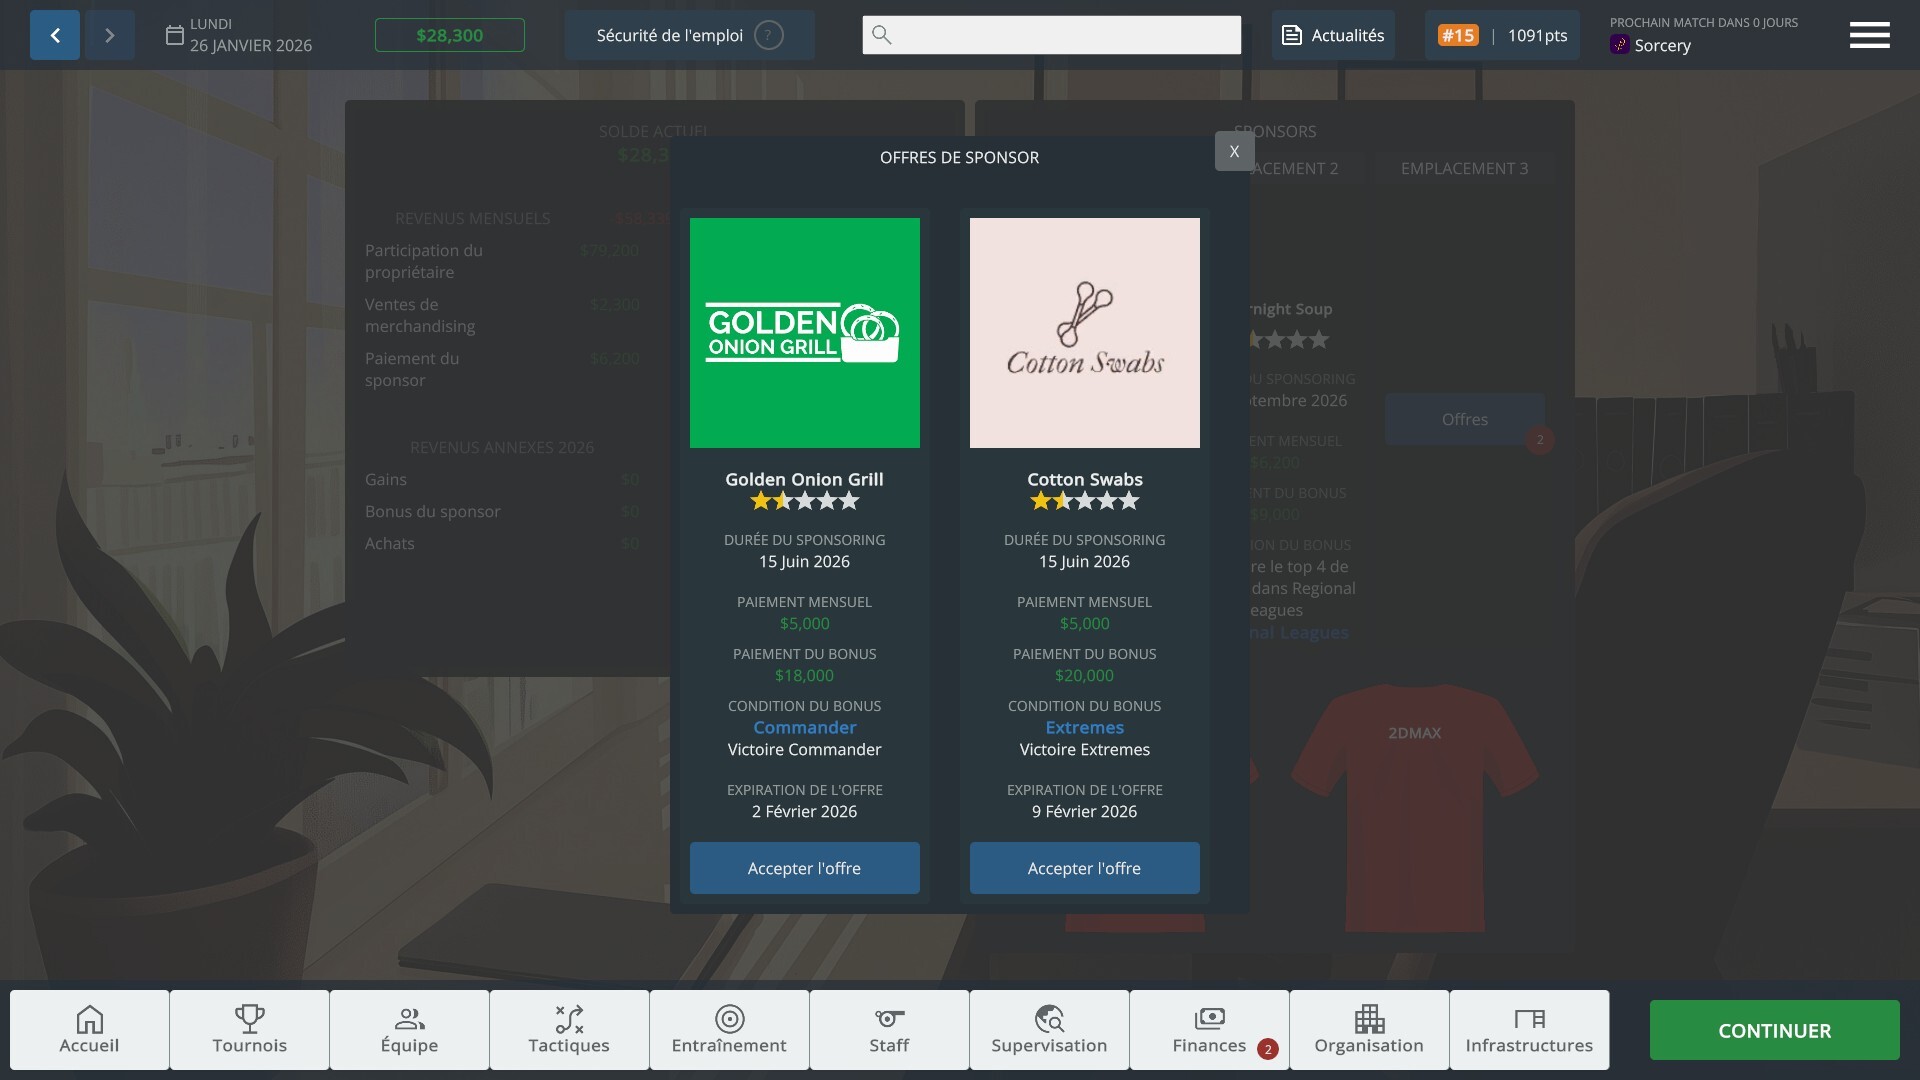Click the $18,000 bonus under Golden Onion Grill
The height and width of the screenshot is (1080, 1920).
coord(805,675)
